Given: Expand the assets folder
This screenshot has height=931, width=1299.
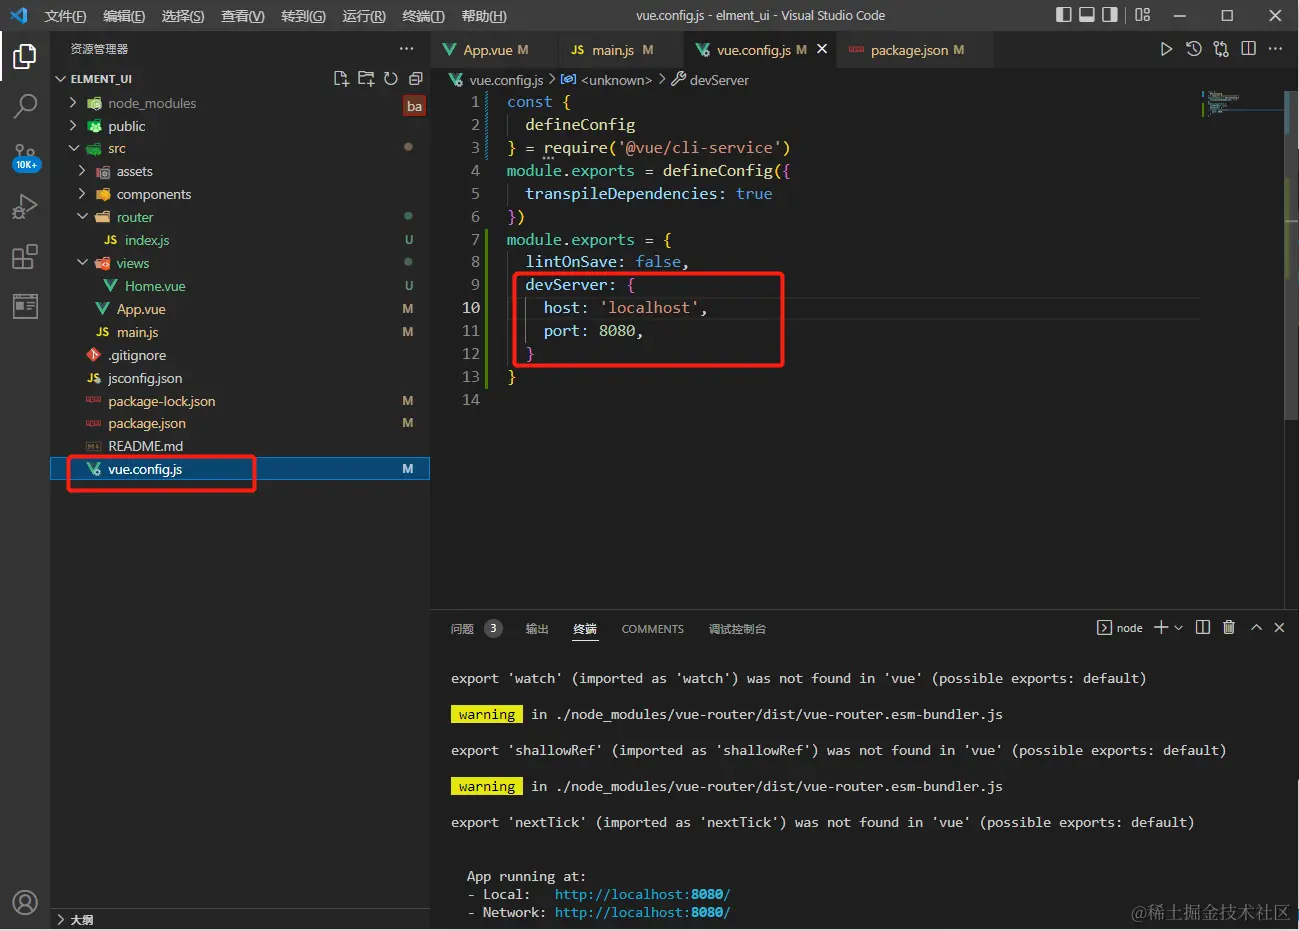Looking at the screenshot, I should click(x=82, y=171).
